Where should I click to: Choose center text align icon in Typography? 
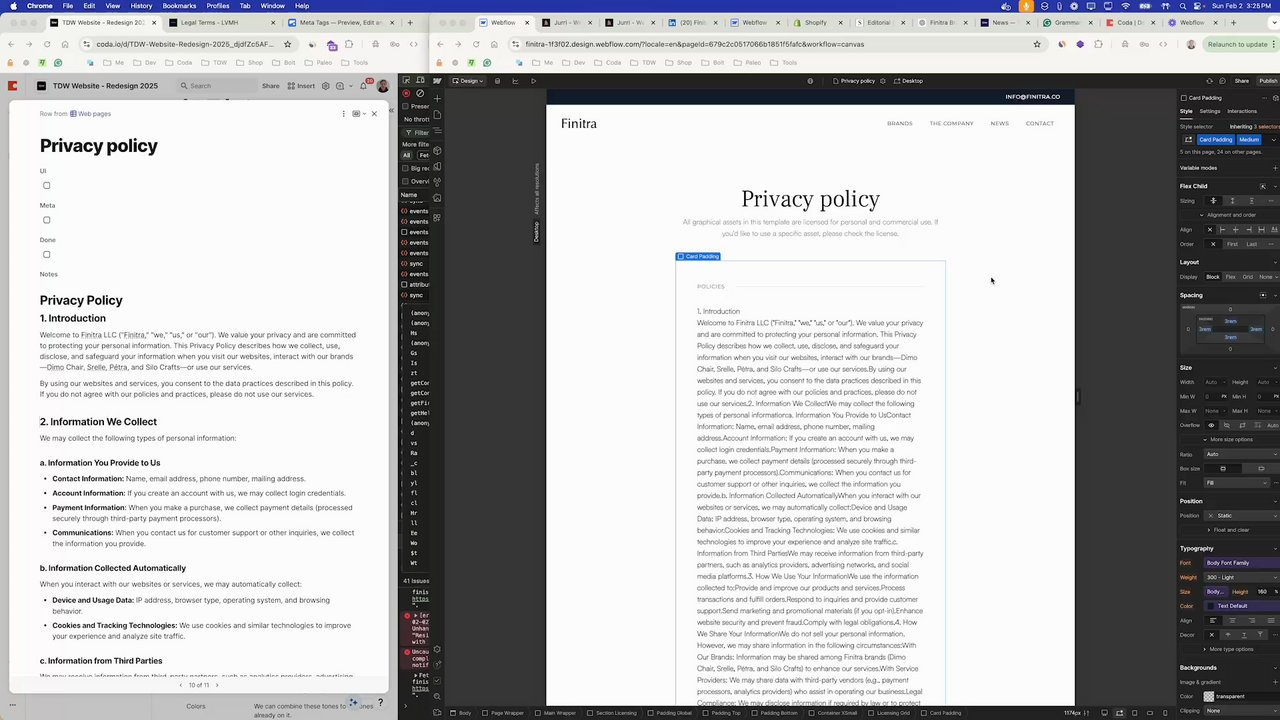[1233, 620]
